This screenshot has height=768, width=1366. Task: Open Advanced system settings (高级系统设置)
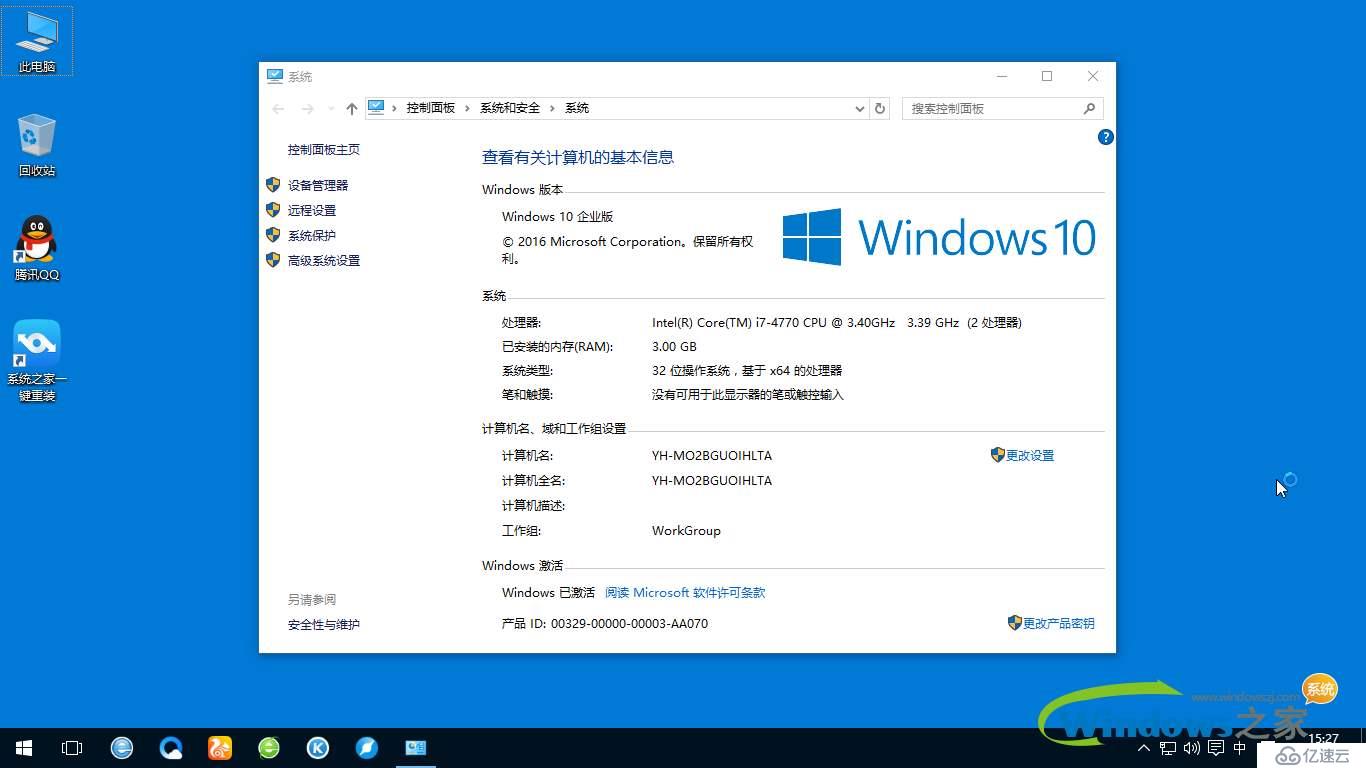coord(324,260)
